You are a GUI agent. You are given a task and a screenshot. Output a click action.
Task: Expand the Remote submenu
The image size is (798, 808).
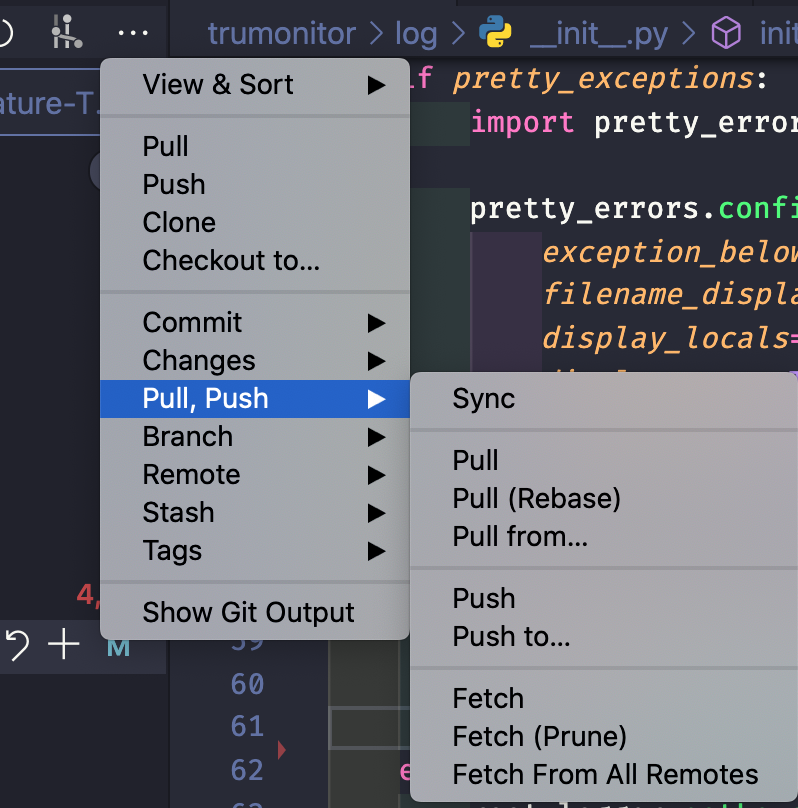[x=191, y=475]
